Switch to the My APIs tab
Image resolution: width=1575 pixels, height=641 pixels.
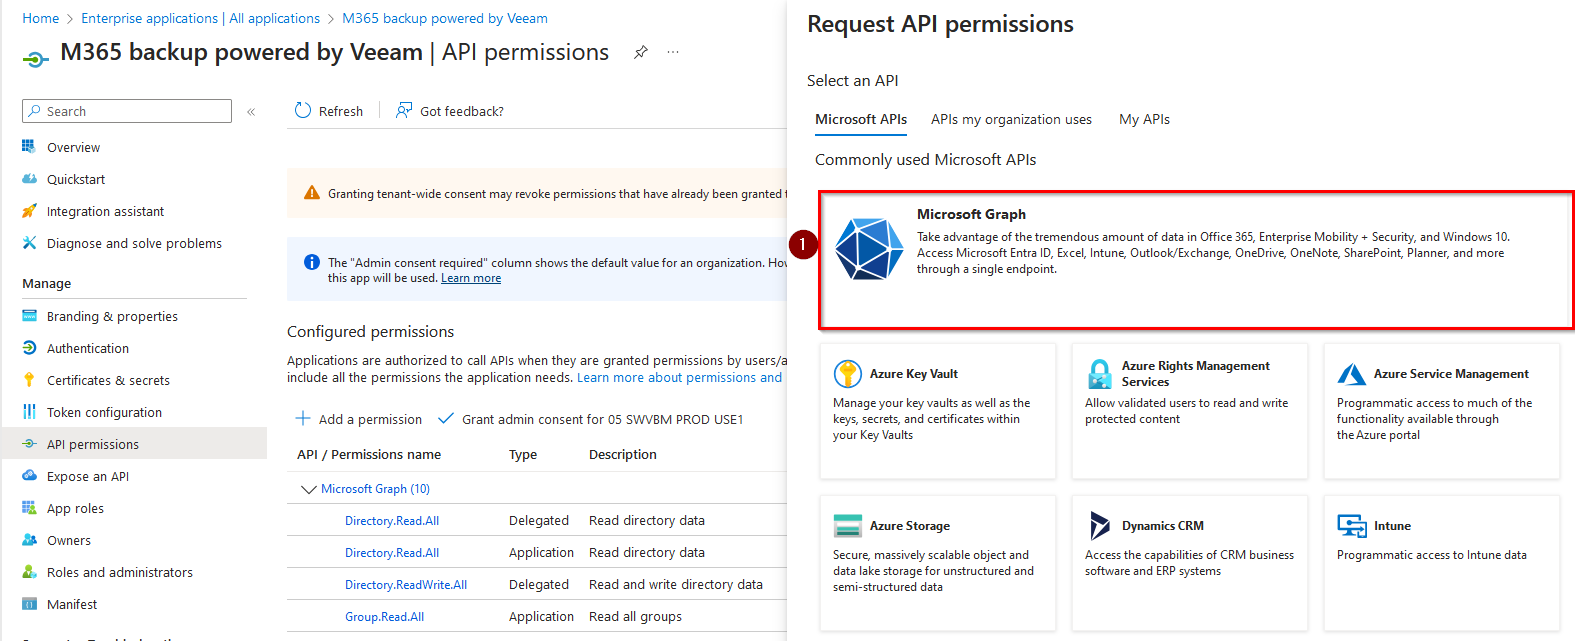click(1144, 119)
